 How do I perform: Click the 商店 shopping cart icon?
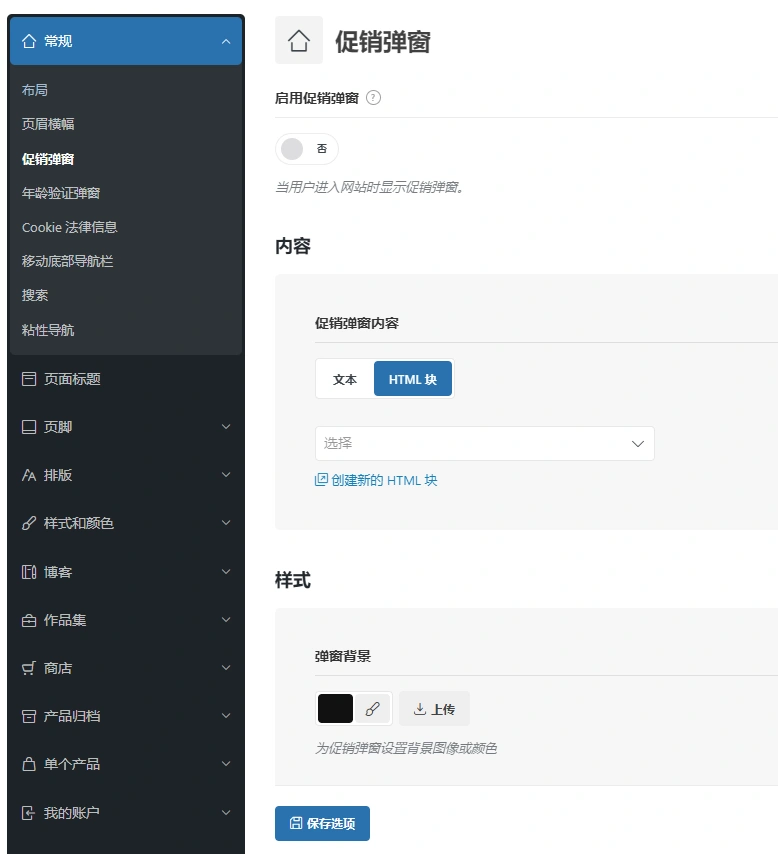pyautogui.click(x=29, y=668)
